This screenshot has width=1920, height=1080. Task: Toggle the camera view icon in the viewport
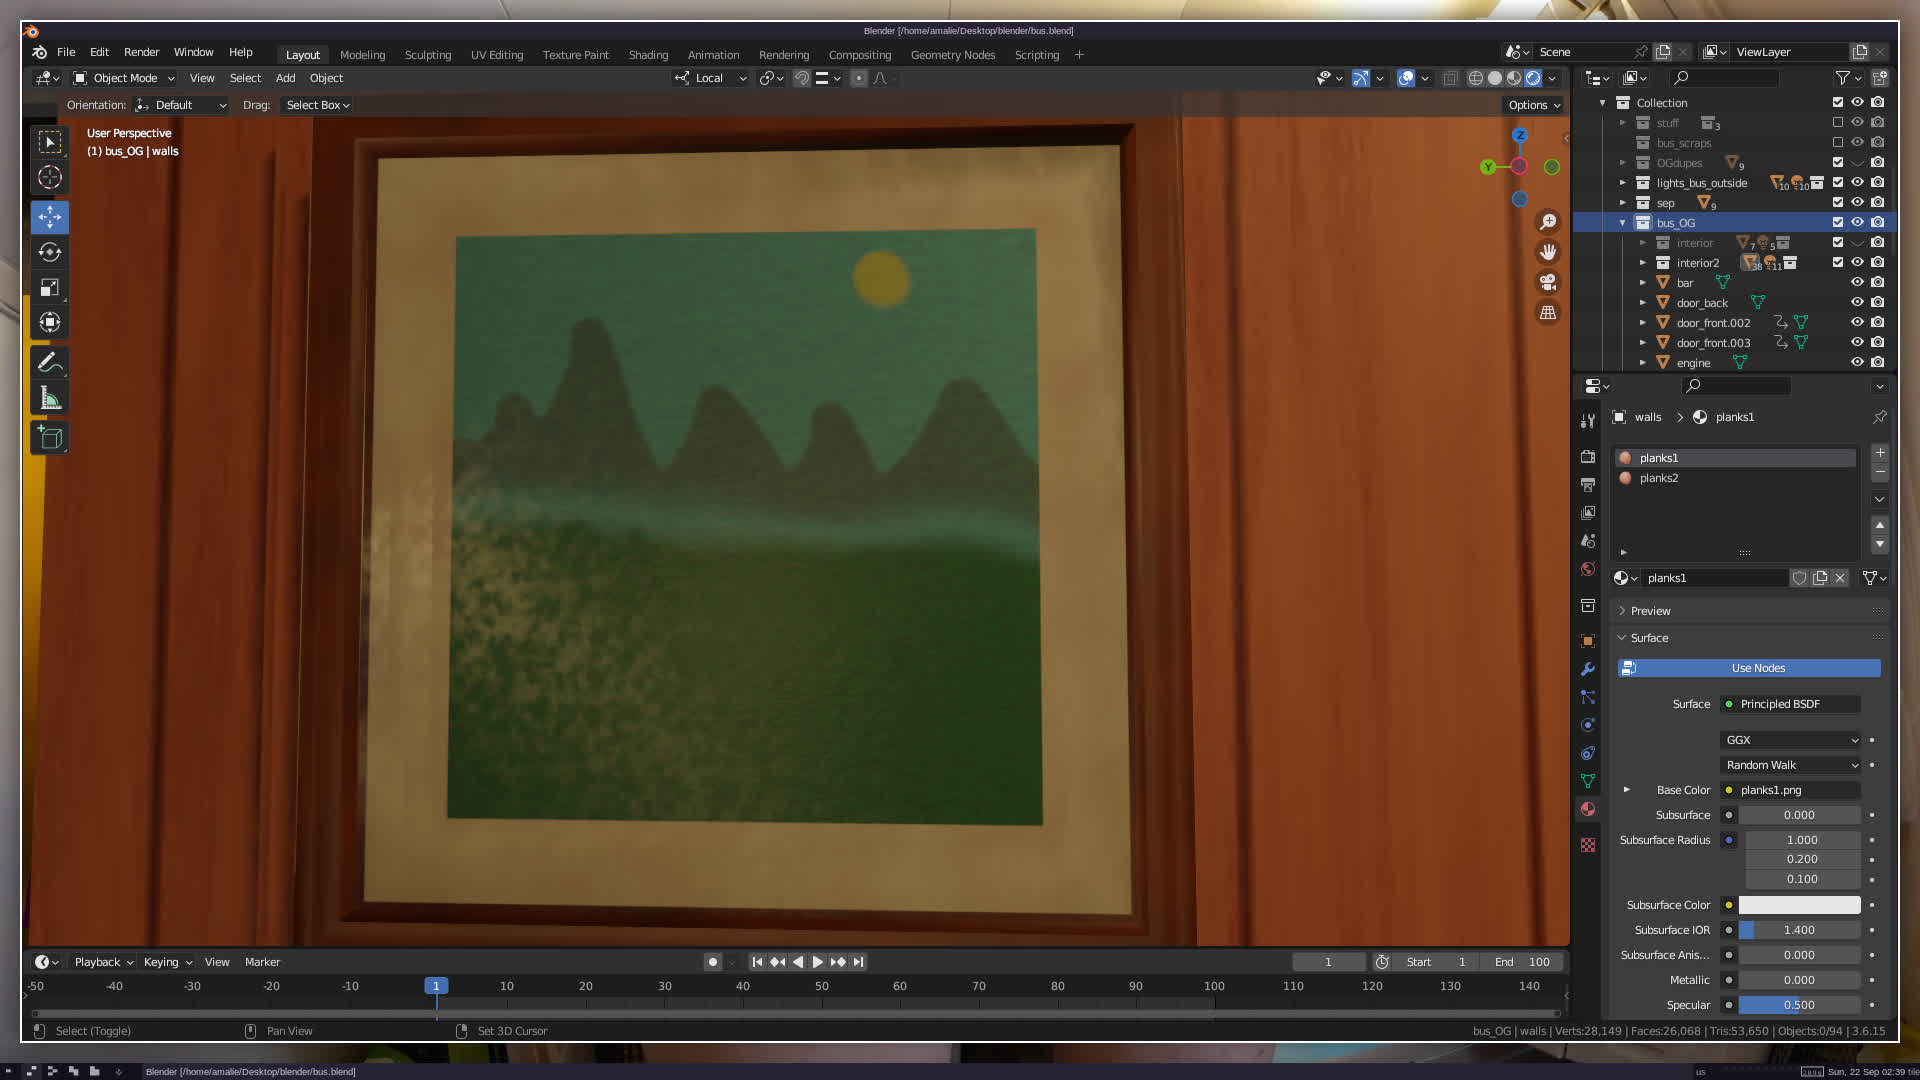(1548, 282)
